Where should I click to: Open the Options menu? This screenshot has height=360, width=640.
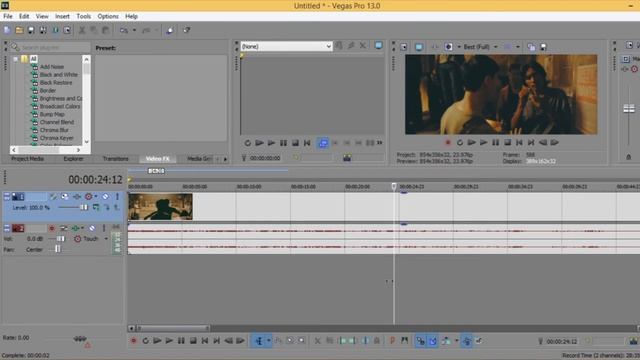point(108,16)
